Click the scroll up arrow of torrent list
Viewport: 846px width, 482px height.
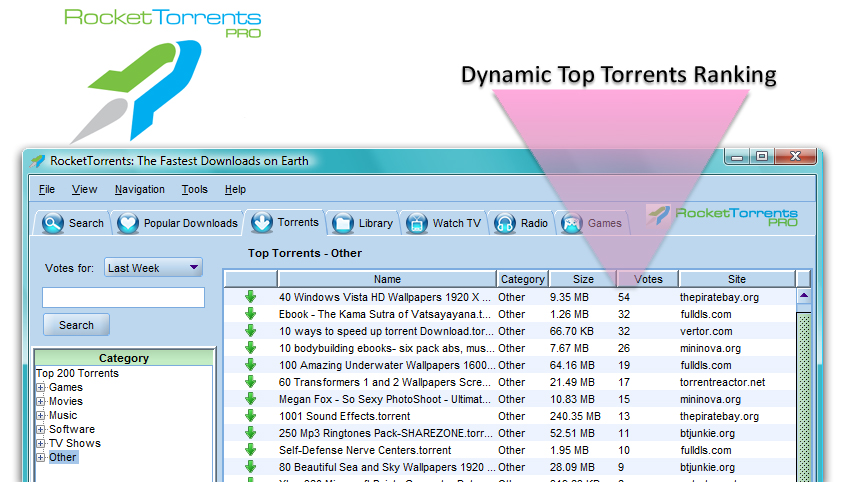tap(804, 296)
